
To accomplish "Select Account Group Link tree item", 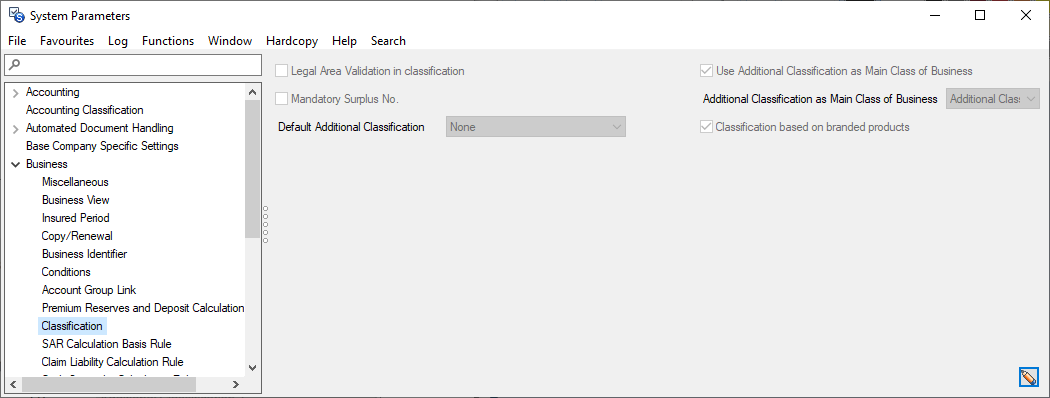I will tap(89, 290).
